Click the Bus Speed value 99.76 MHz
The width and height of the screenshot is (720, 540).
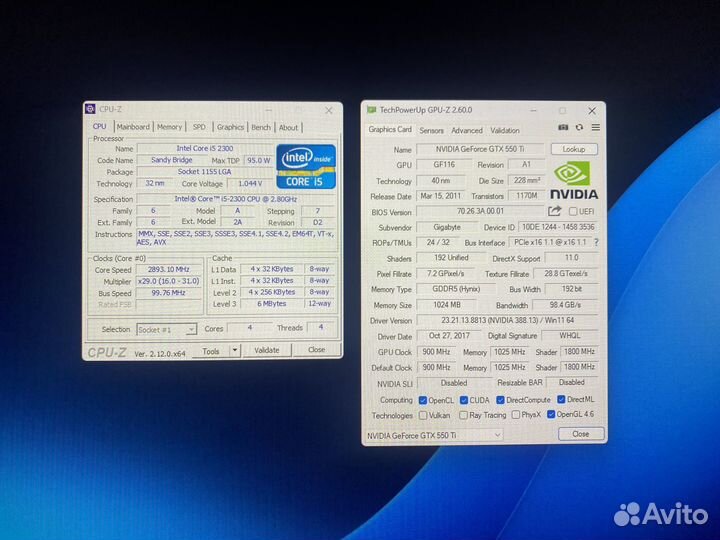pos(169,292)
